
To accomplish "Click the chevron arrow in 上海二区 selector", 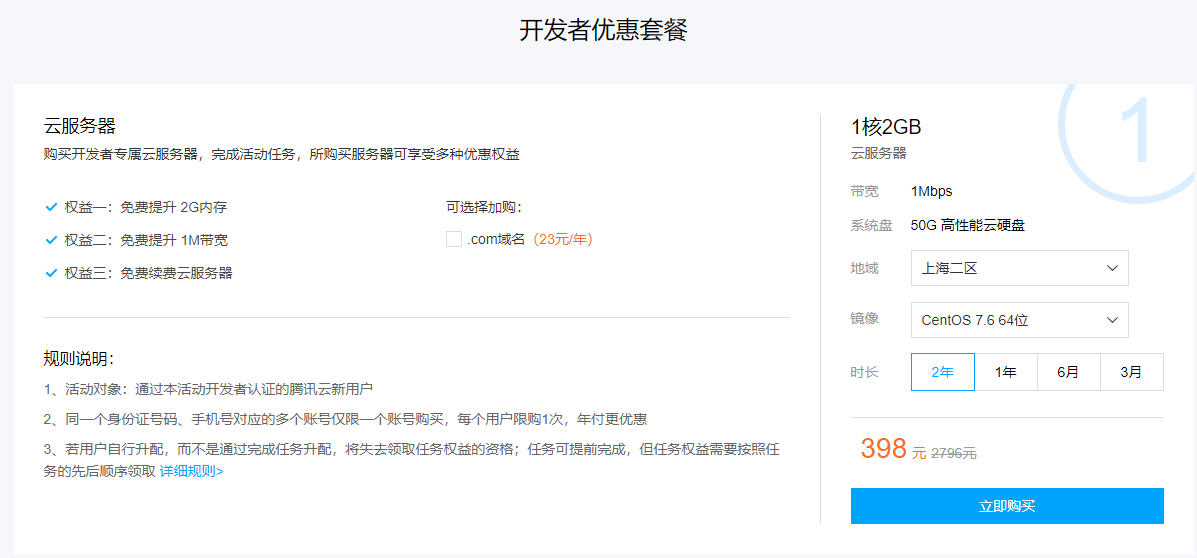I will click(x=1112, y=268).
